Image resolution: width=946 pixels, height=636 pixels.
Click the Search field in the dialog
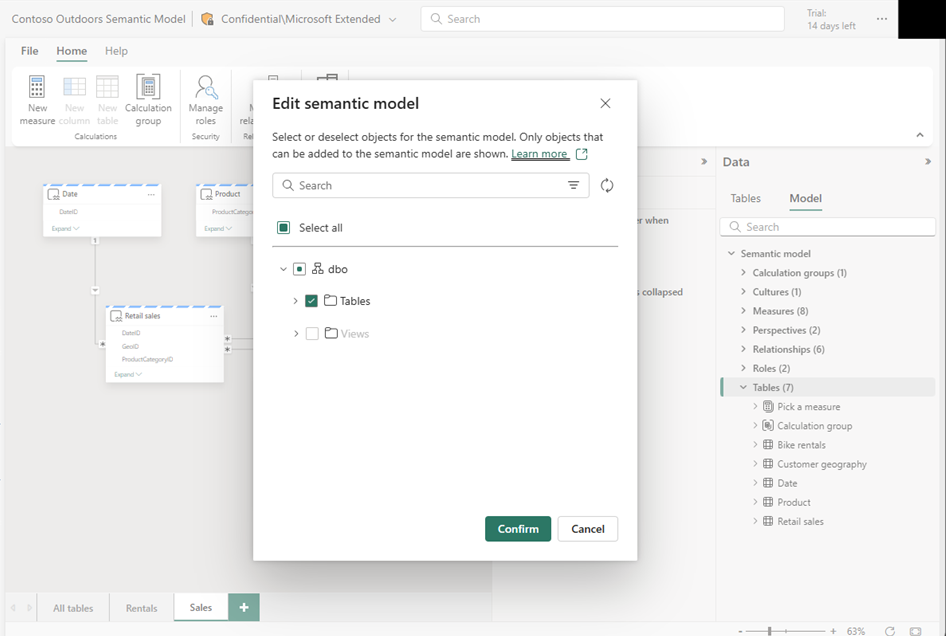(x=431, y=185)
